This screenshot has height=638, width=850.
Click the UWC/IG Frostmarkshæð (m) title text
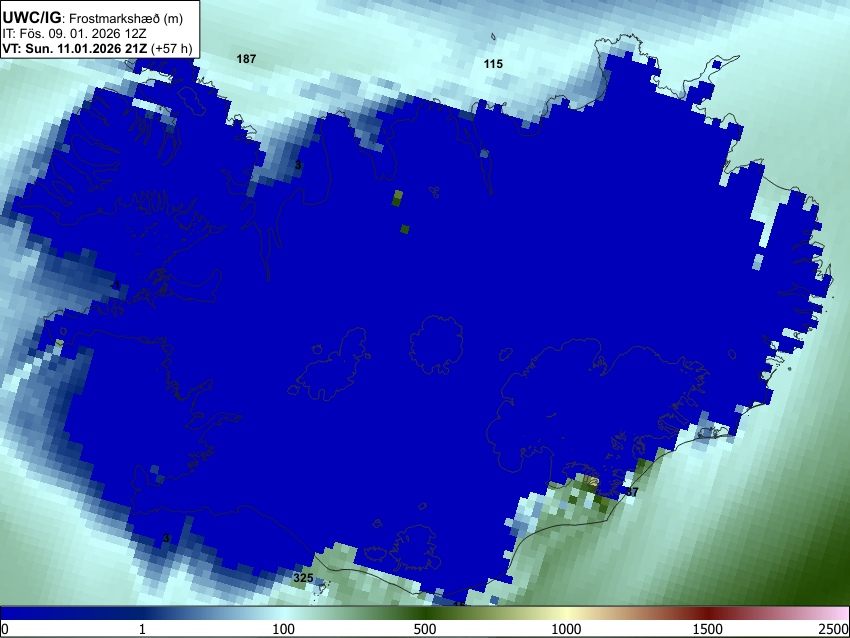tap(93, 18)
